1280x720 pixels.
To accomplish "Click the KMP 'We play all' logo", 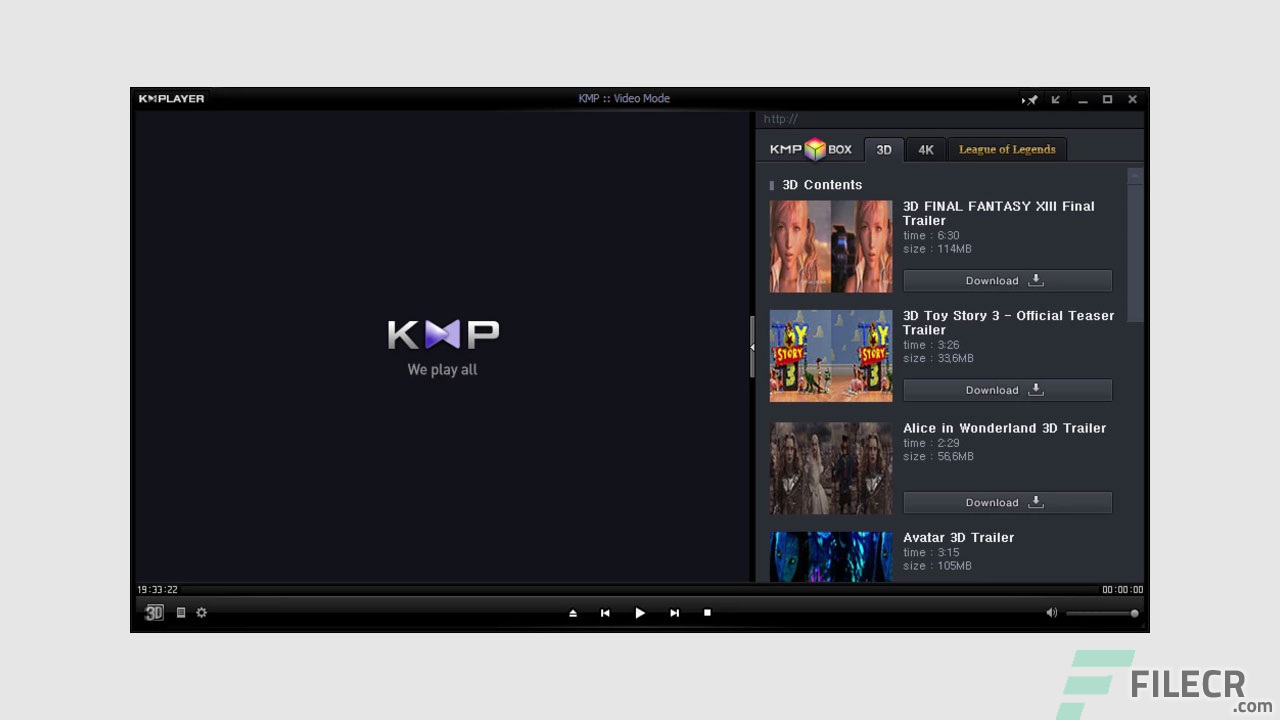I will 443,347.
